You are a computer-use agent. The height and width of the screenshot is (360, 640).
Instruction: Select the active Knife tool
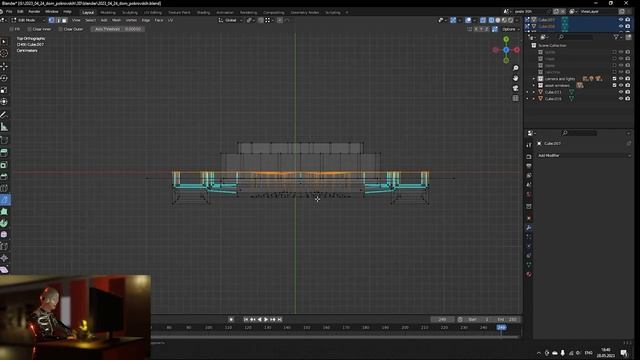pyautogui.click(x=4, y=200)
